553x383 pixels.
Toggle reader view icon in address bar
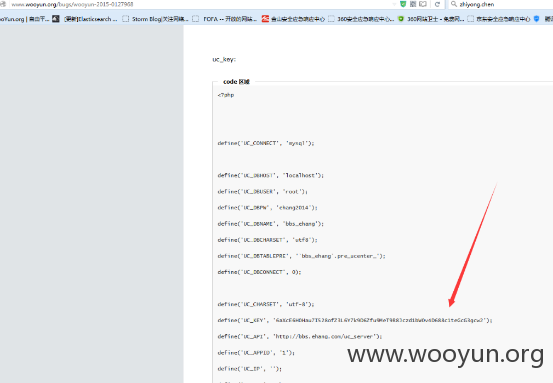coord(423,4)
